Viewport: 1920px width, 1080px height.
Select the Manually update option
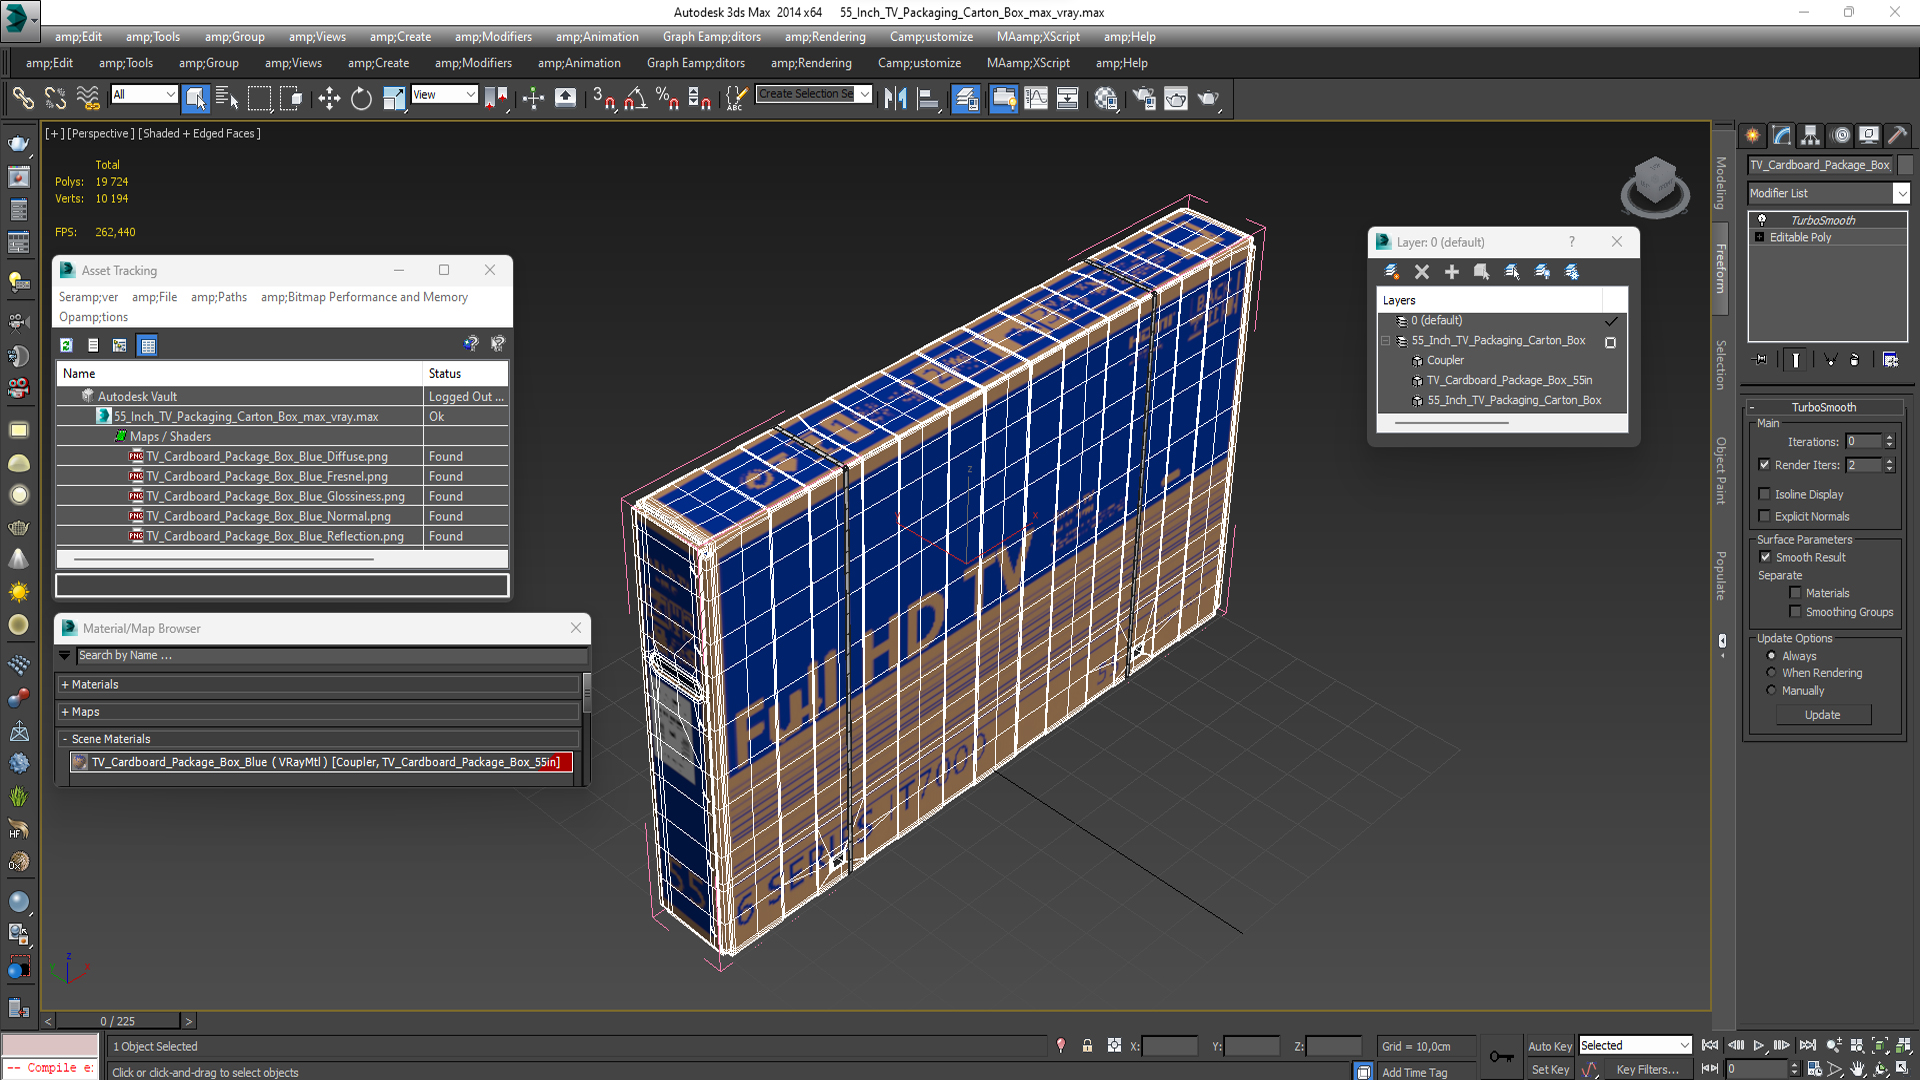(1771, 690)
